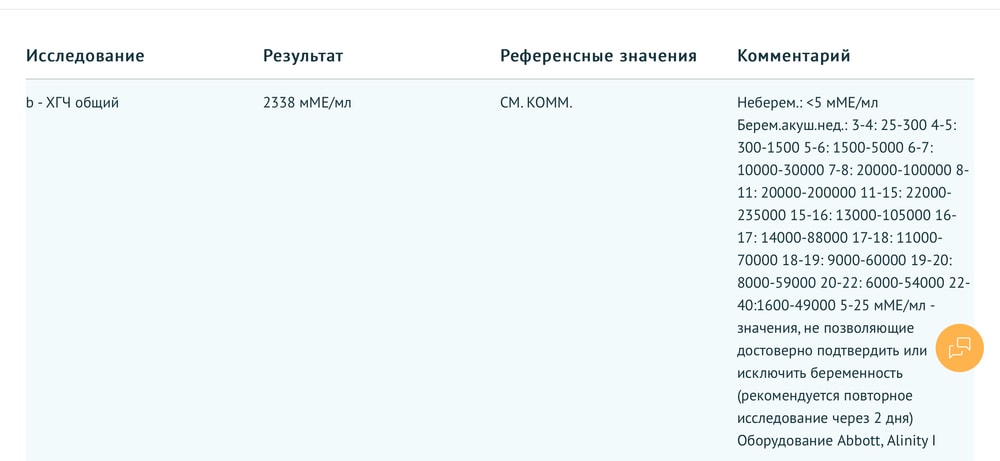Click the Исследование column header
Screen dimensions: 1000x461
[85, 56]
